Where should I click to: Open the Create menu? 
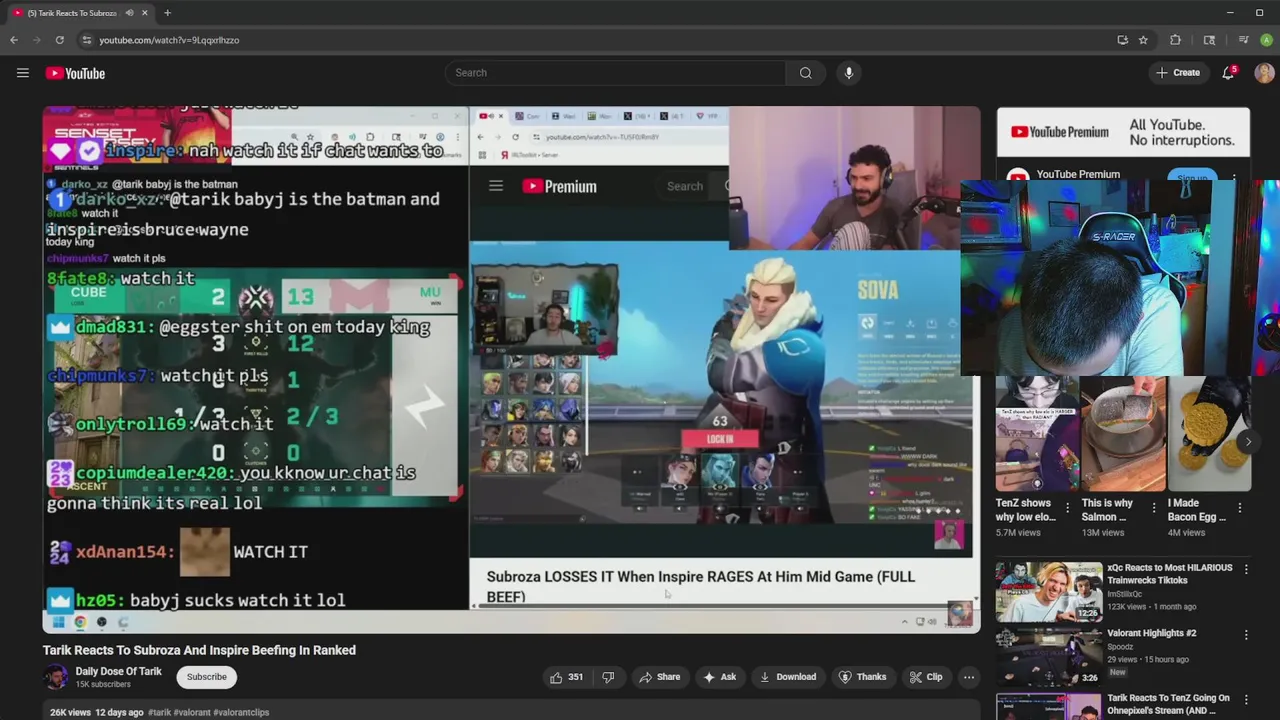pos(1177,73)
